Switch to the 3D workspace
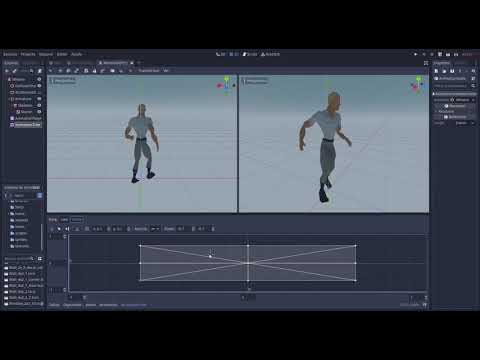Image resolution: width=480 pixels, height=360 pixels. pyautogui.click(x=234, y=54)
